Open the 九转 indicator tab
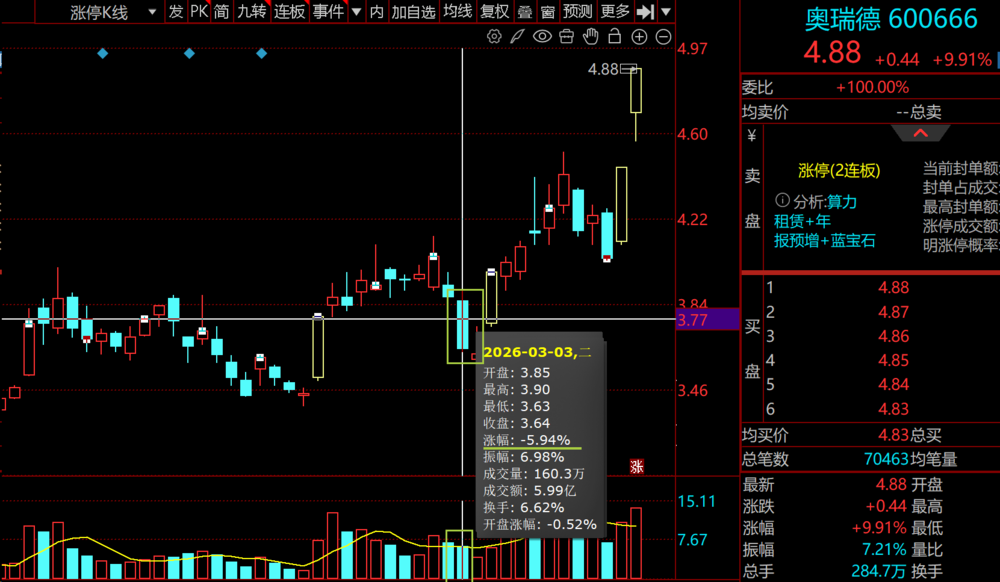 click(x=252, y=12)
